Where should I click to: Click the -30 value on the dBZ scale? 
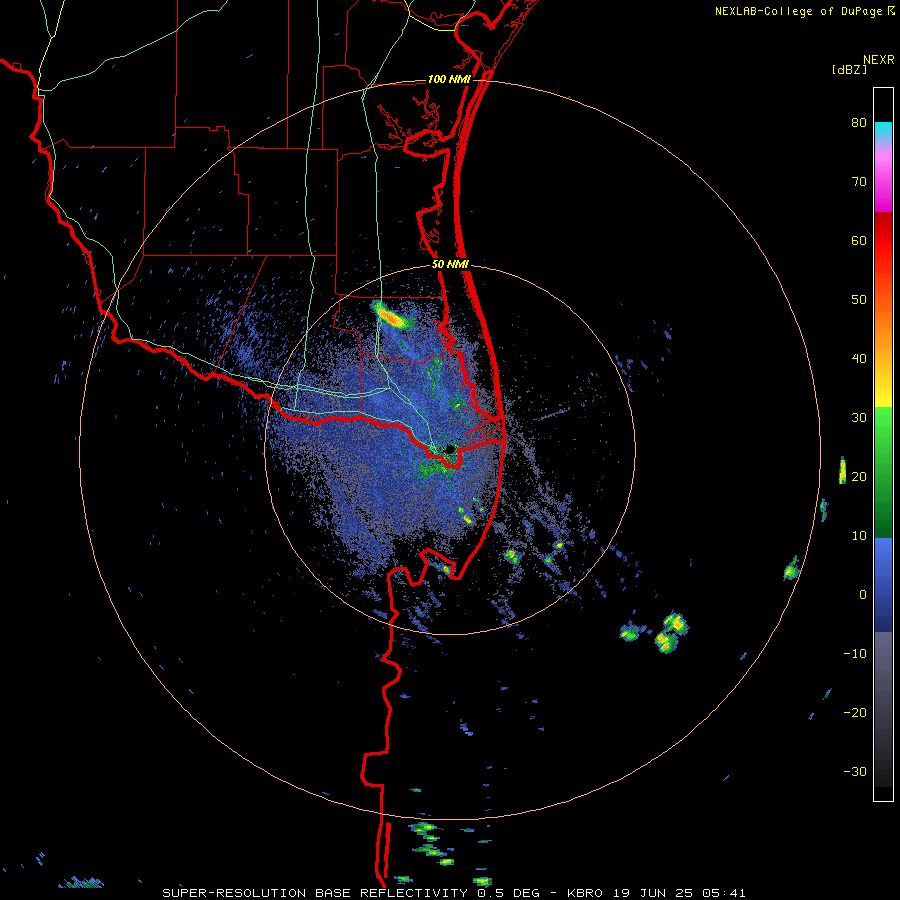click(x=855, y=772)
